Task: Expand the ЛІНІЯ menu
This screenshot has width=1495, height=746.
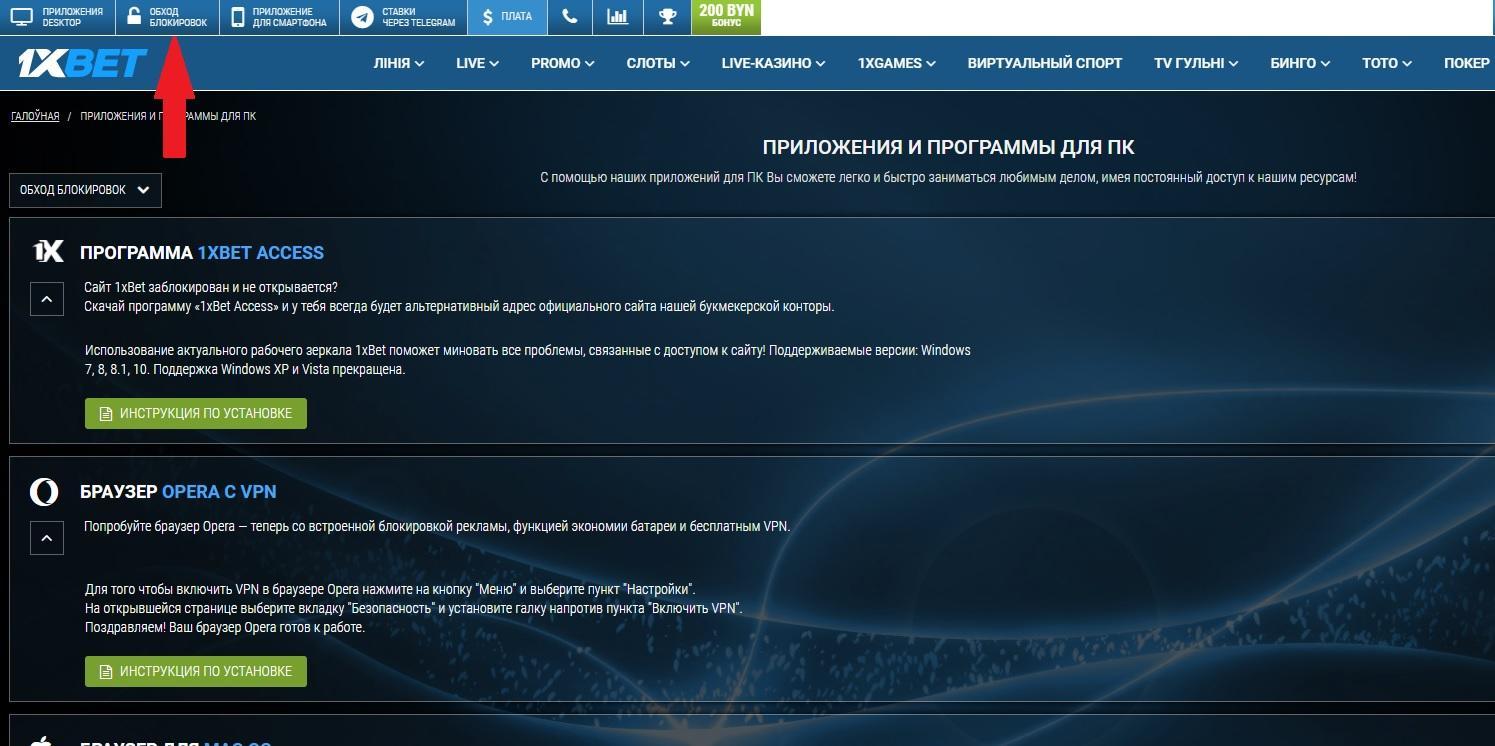Action: (x=398, y=63)
